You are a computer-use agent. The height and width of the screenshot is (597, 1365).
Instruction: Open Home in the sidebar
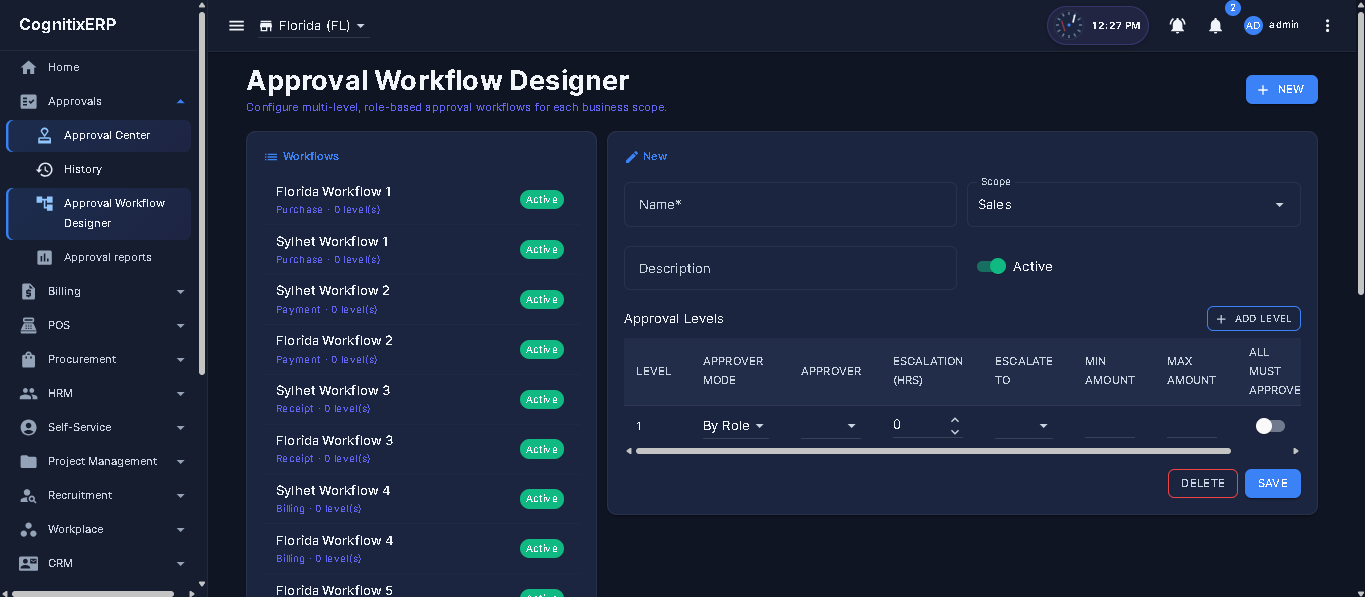point(98,67)
